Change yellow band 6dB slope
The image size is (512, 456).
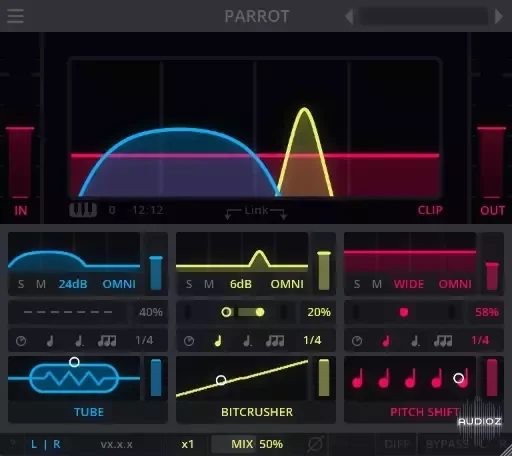pyautogui.click(x=241, y=284)
